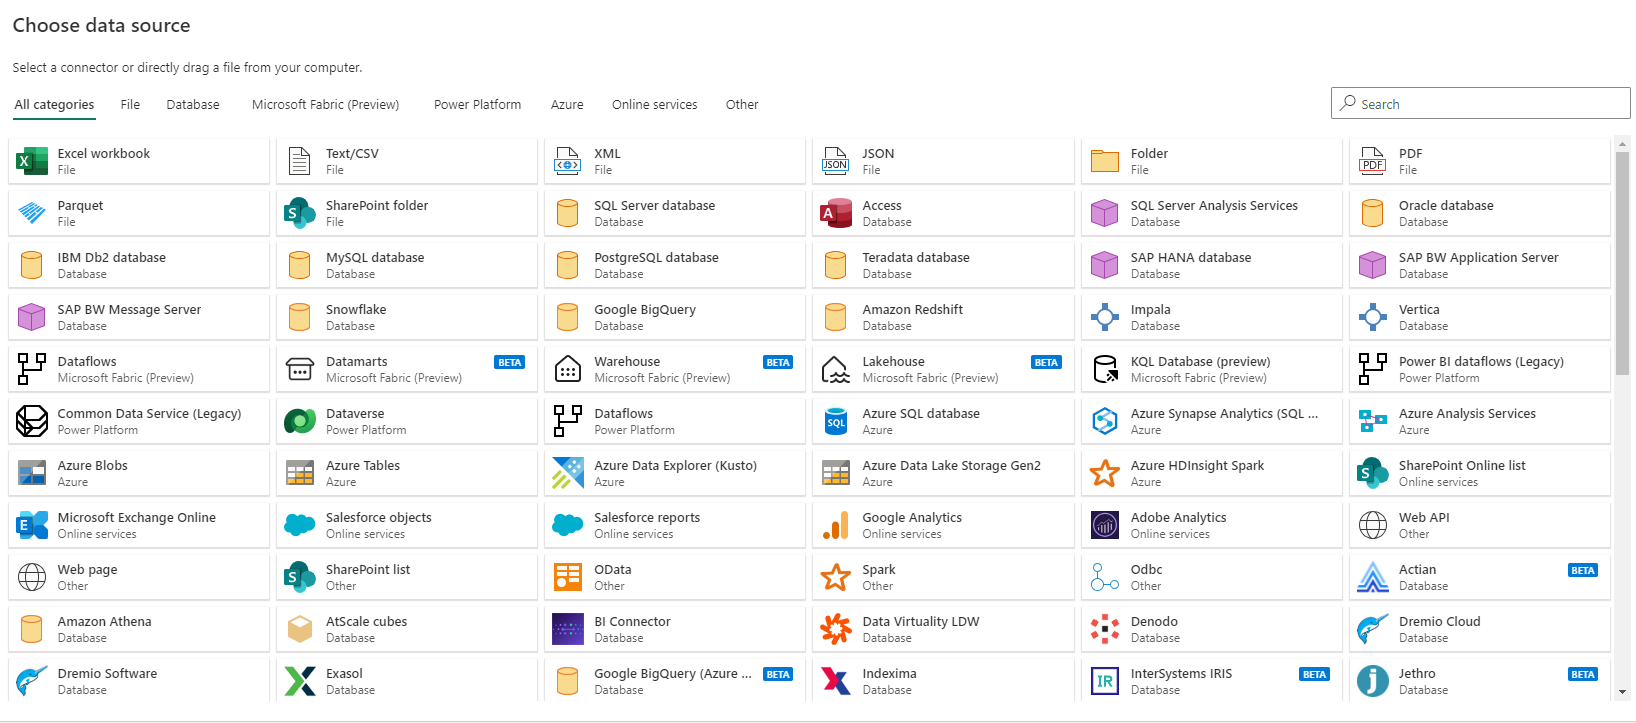
Task: Choose the Denodo dotted icon
Action: 1104,629
